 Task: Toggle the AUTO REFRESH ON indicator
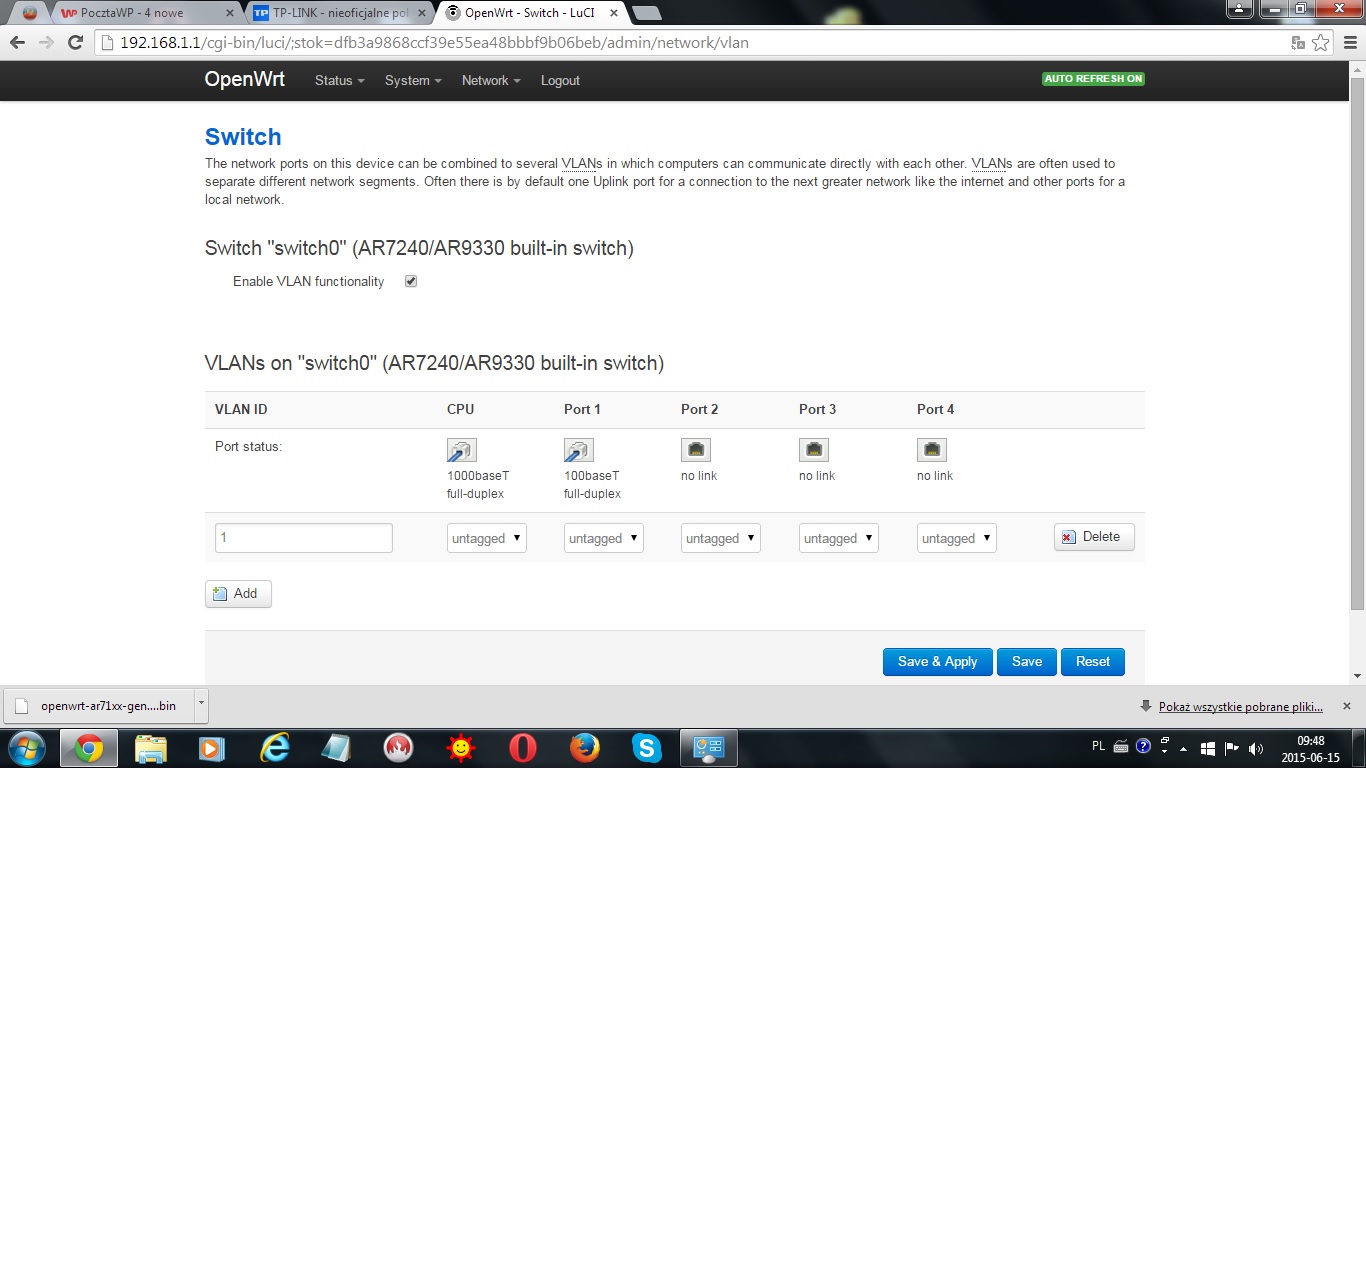[x=1092, y=79]
